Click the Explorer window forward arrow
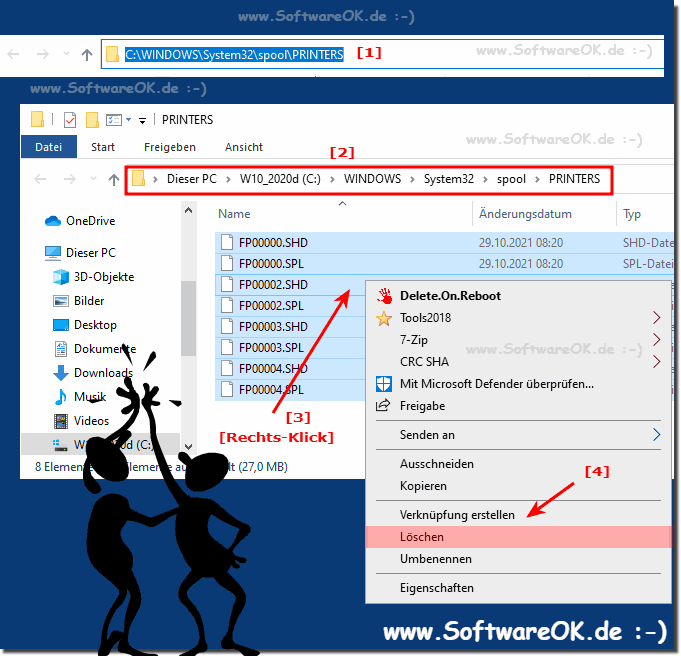This screenshot has height=656, width=681. point(69,179)
